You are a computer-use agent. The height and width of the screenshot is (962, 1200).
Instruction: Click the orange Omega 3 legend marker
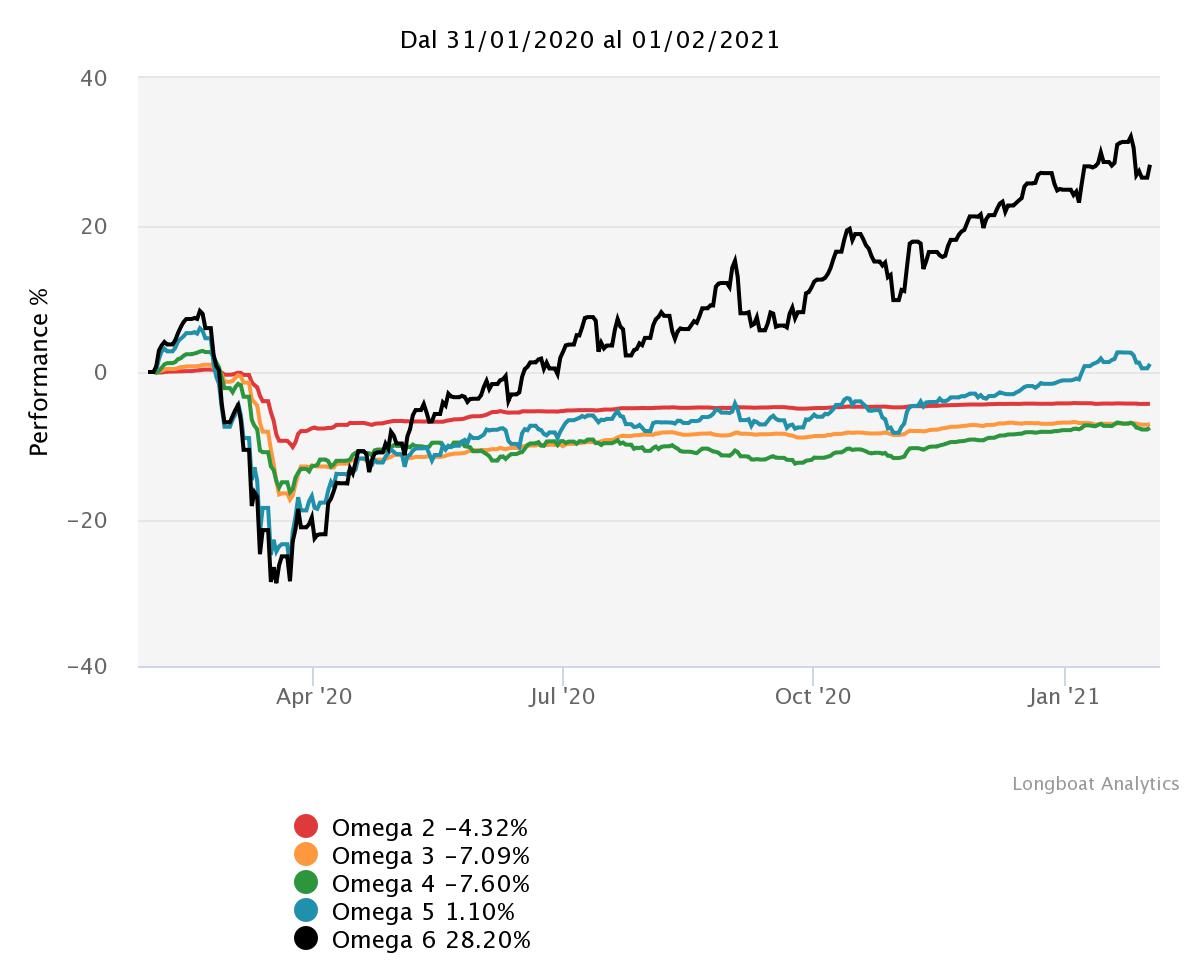point(306,855)
